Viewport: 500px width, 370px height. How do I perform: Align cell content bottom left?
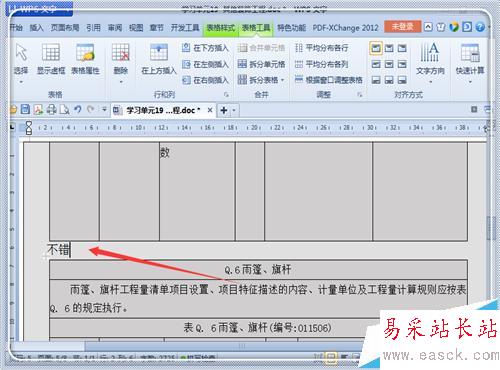point(376,80)
